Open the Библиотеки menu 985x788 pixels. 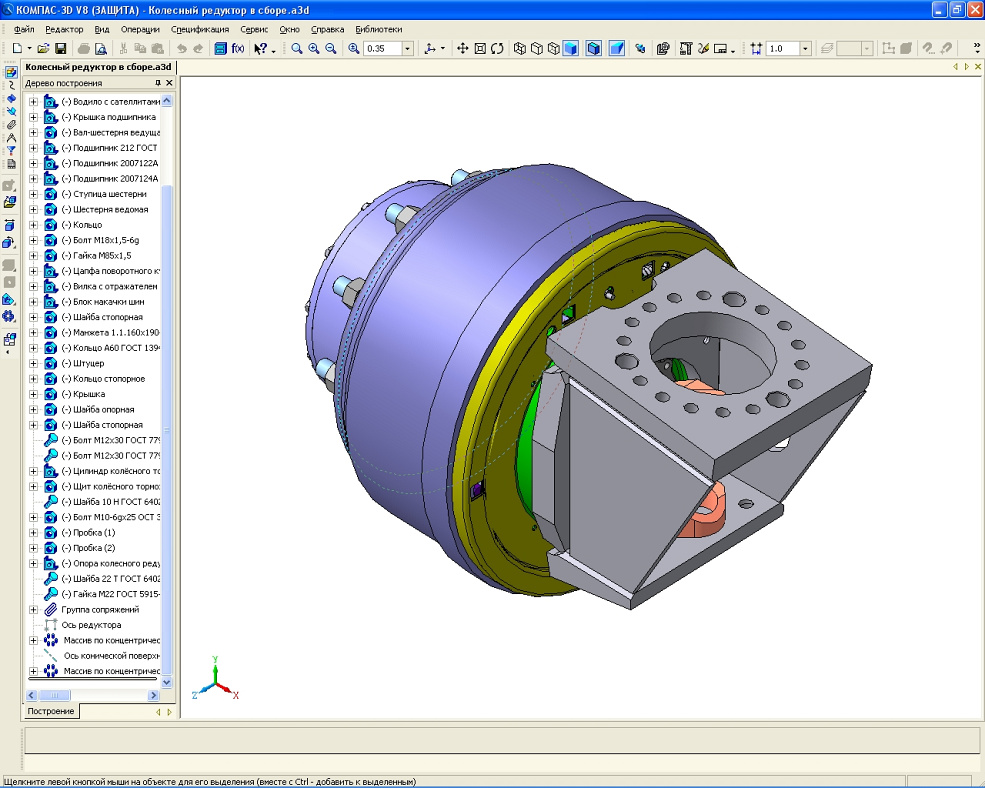point(379,30)
